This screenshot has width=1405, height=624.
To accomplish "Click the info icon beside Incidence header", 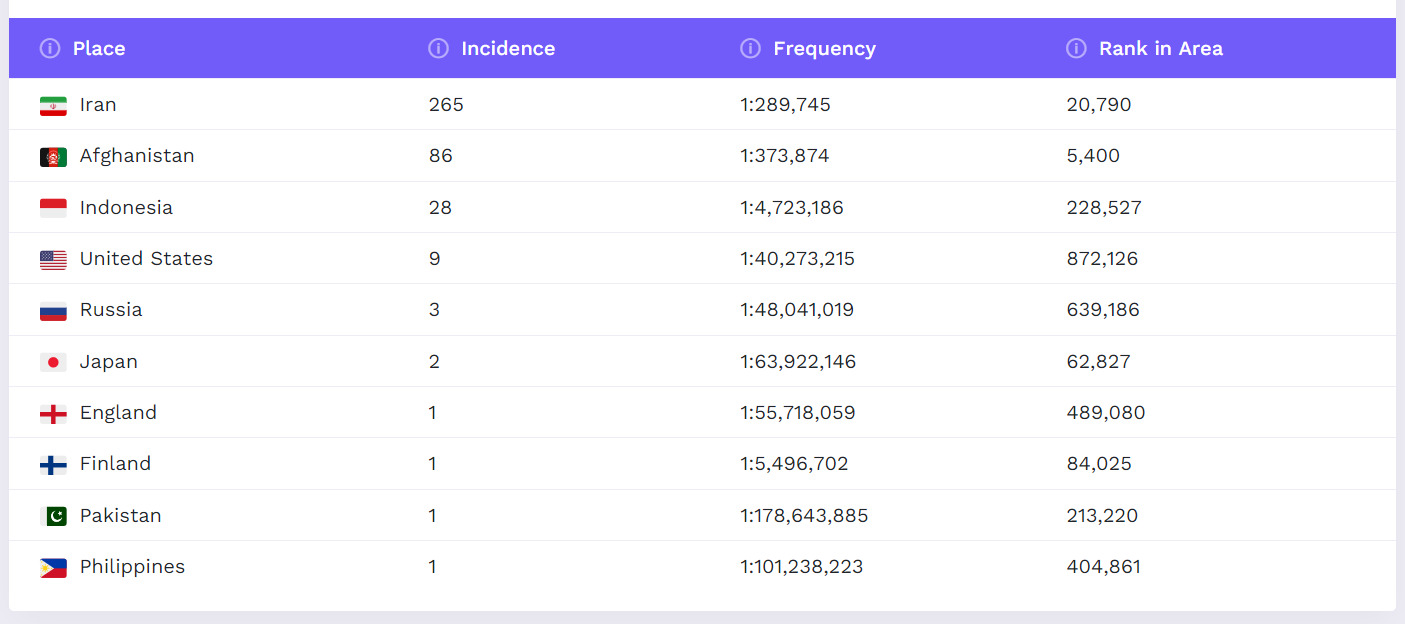I will click(438, 48).
